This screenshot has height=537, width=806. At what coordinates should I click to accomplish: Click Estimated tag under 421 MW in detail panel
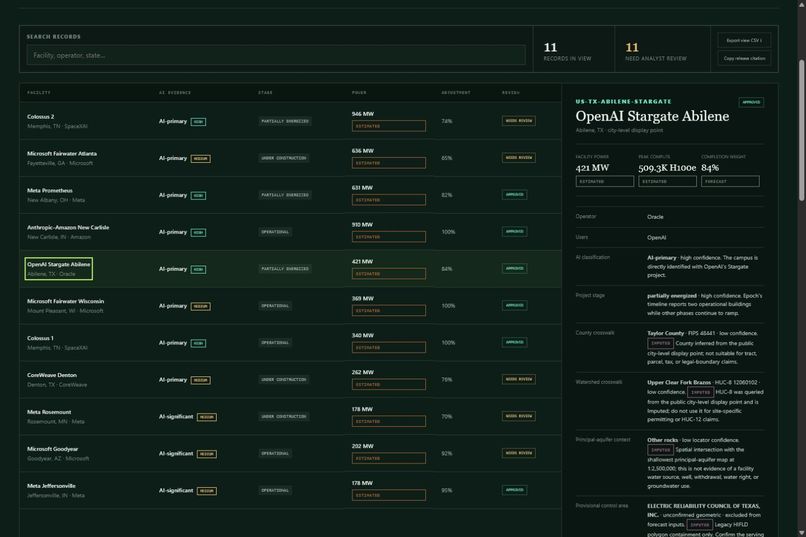pyautogui.click(x=604, y=181)
